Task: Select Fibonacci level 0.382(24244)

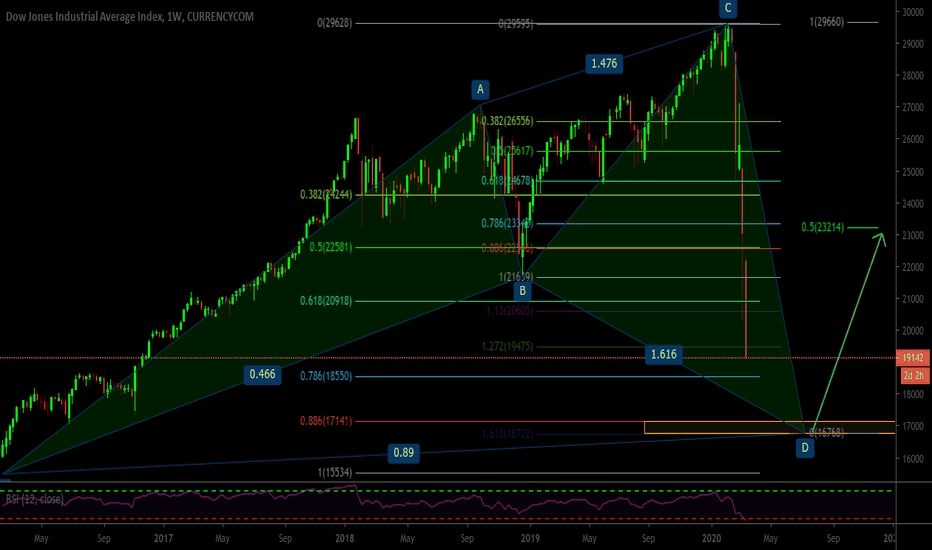Action: 326,194
